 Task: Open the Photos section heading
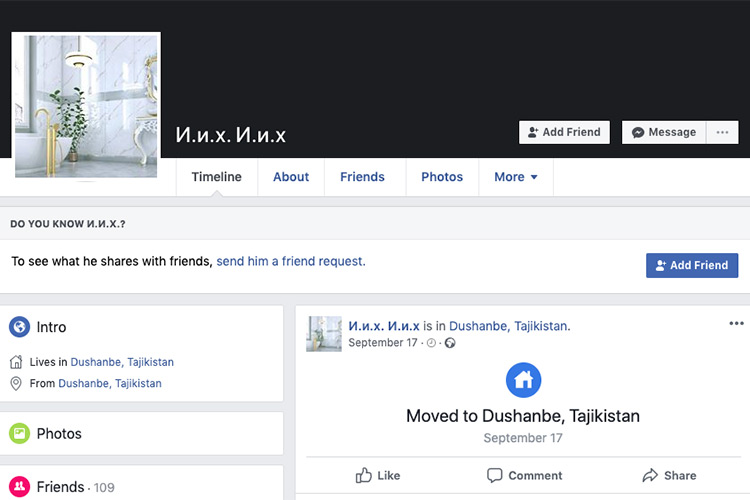[x=59, y=433]
